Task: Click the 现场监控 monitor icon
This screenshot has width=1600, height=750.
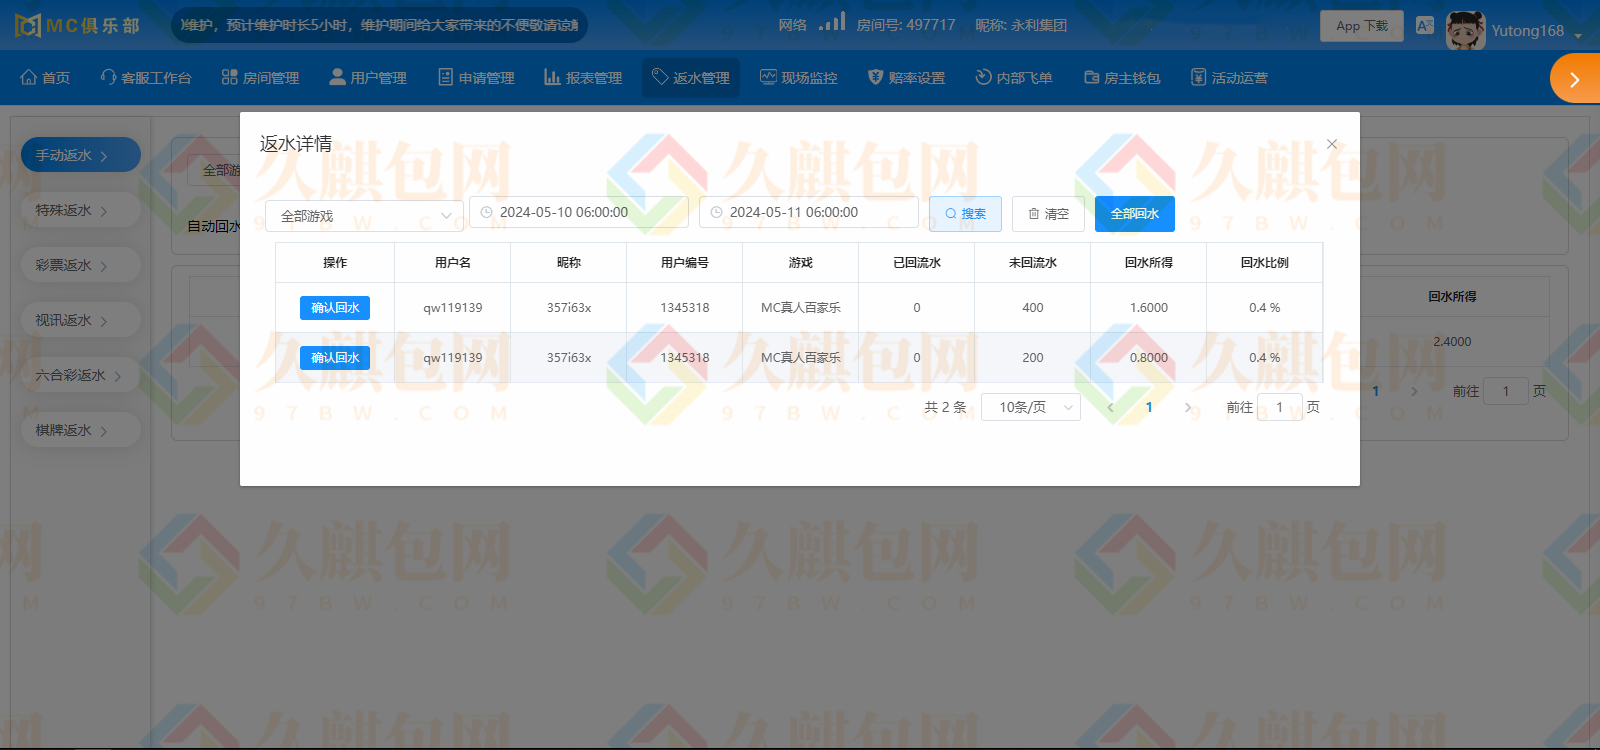Action: (768, 77)
